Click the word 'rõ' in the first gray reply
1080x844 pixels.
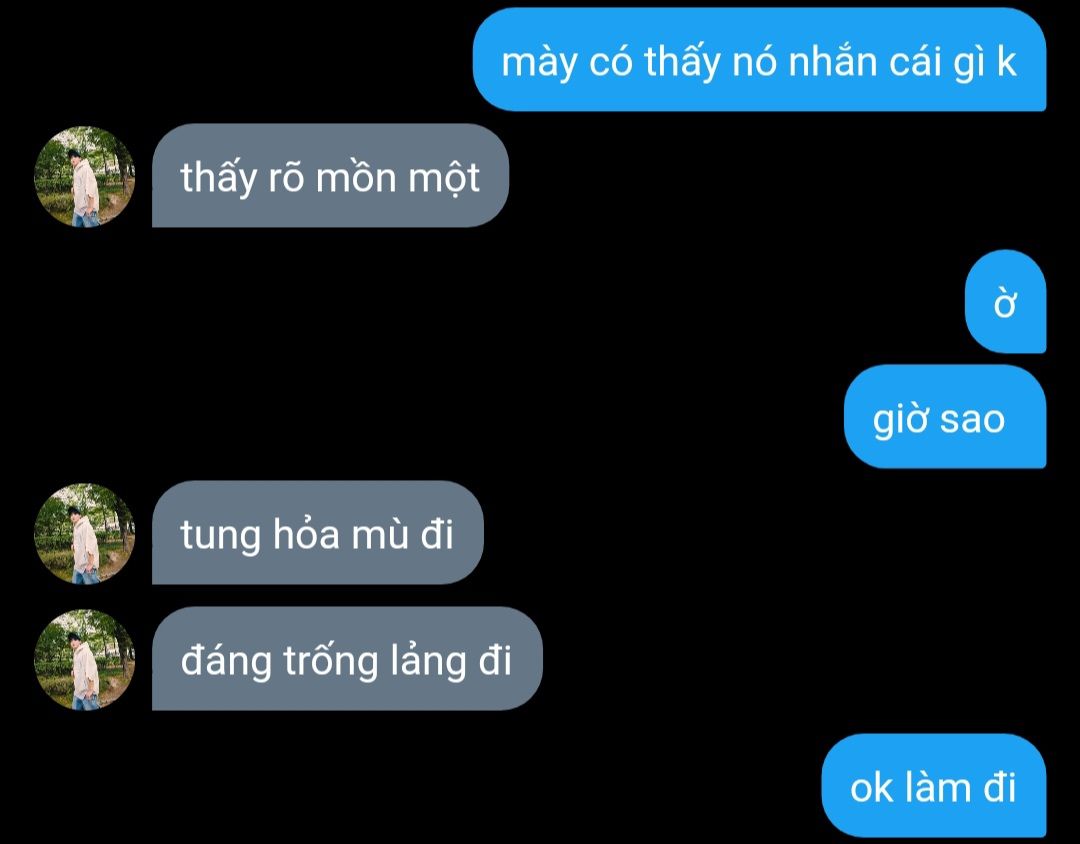286,178
